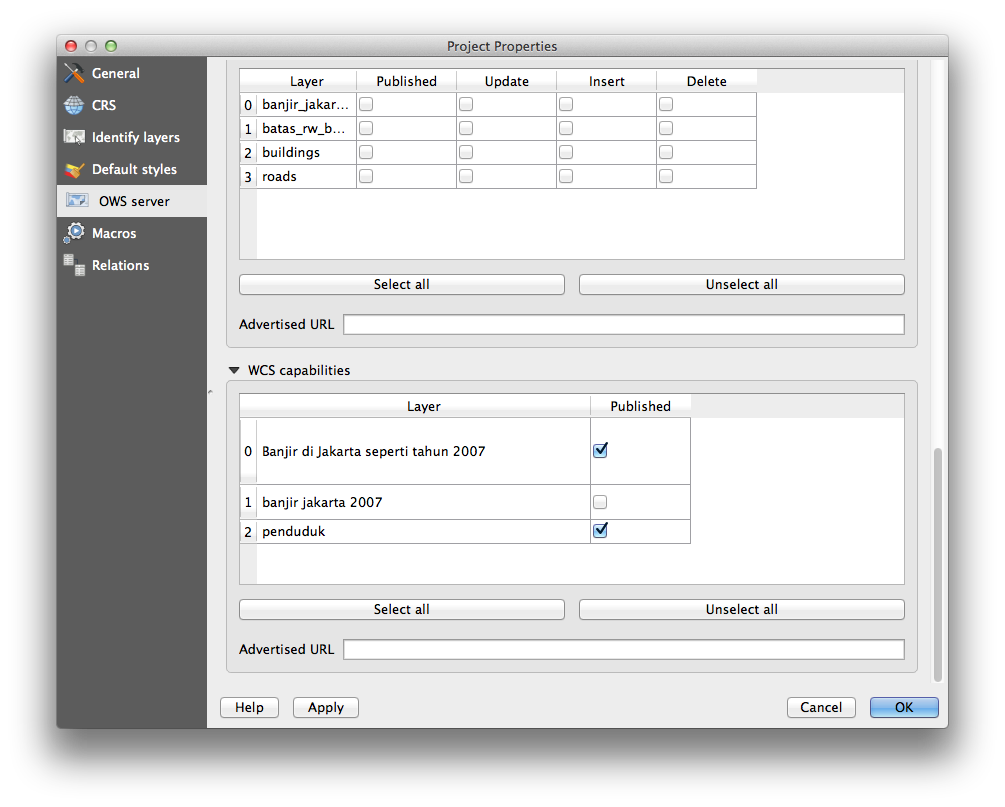Screen dimensions: 1005x807
Task: Uncheck Published for the penduduk layer
Action: 600,531
